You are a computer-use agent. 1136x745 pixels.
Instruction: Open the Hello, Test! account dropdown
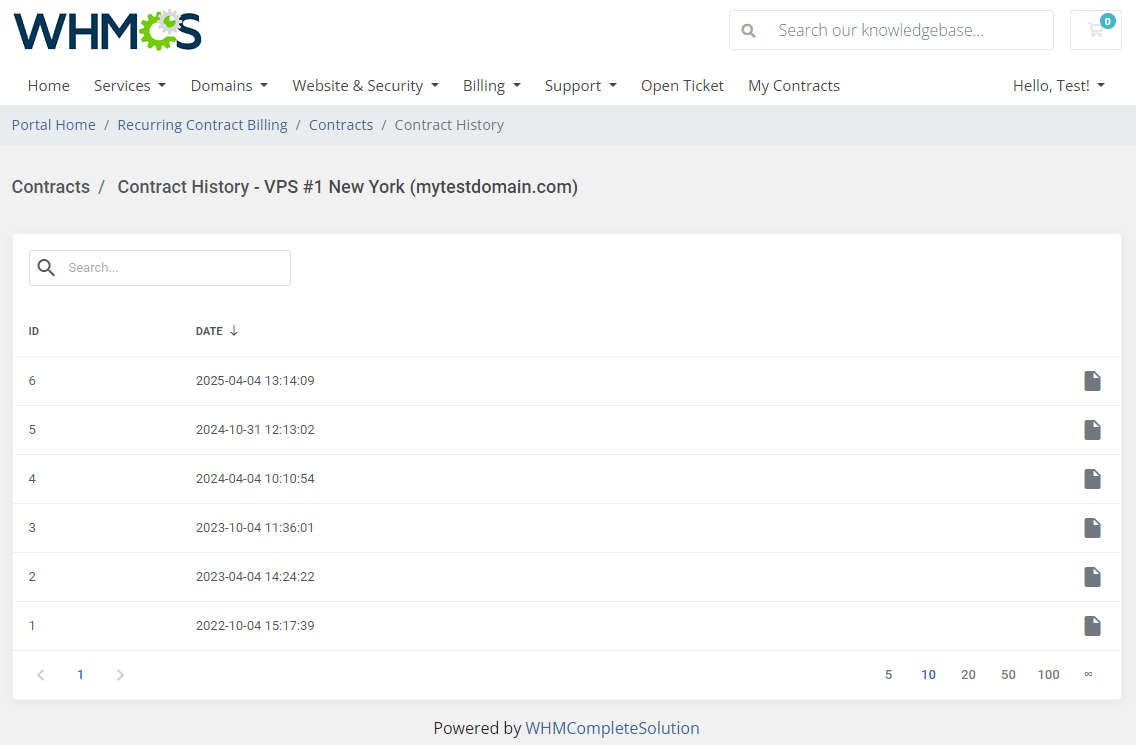coord(1058,85)
